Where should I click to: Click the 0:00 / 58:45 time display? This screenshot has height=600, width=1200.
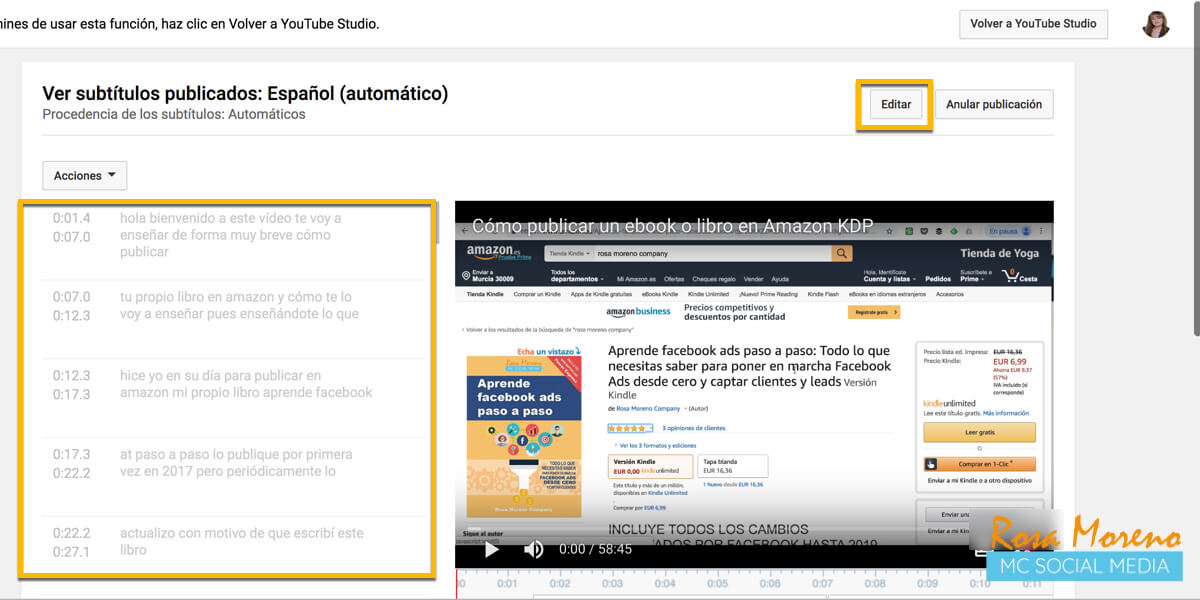596,549
